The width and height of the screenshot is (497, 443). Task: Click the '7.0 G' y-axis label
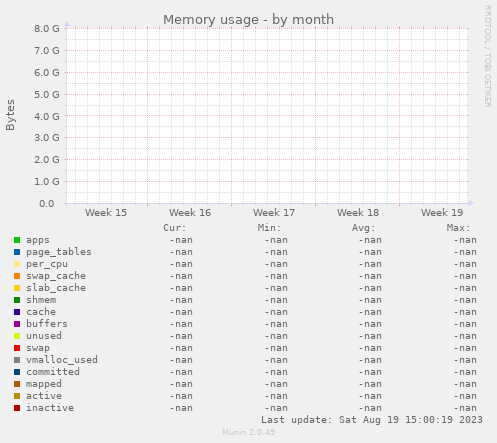click(47, 51)
